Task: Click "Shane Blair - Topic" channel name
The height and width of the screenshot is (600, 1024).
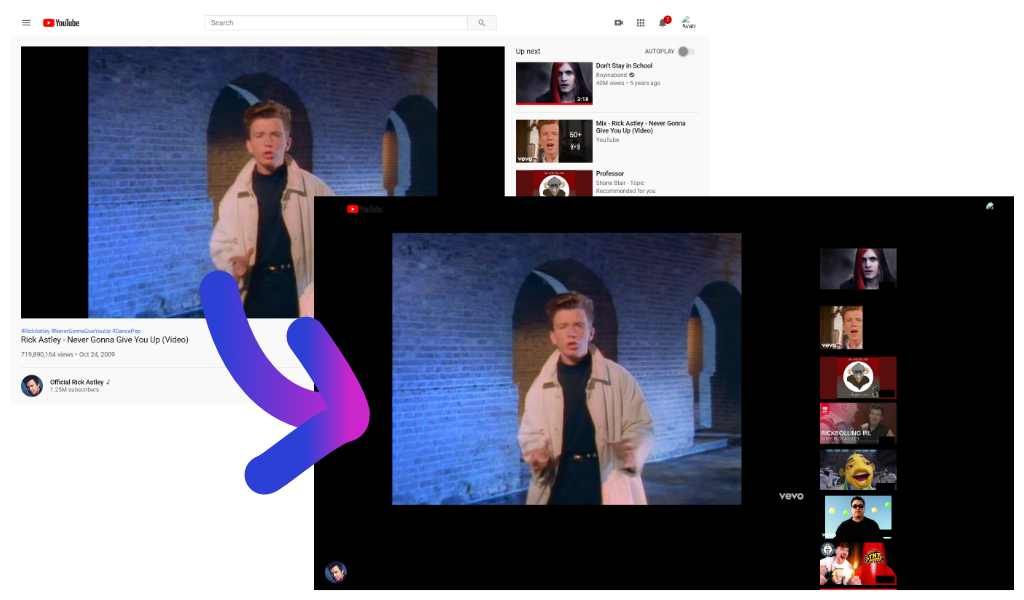Action: coord(620,183)
